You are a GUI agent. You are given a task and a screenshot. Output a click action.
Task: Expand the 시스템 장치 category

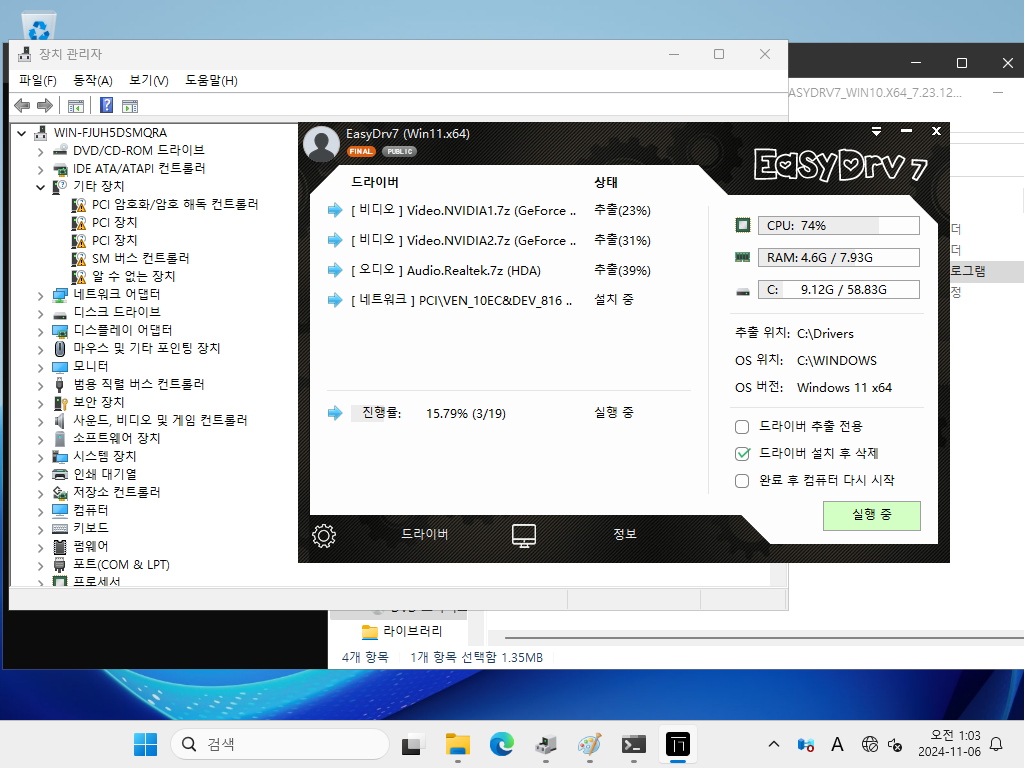[41, 458]
